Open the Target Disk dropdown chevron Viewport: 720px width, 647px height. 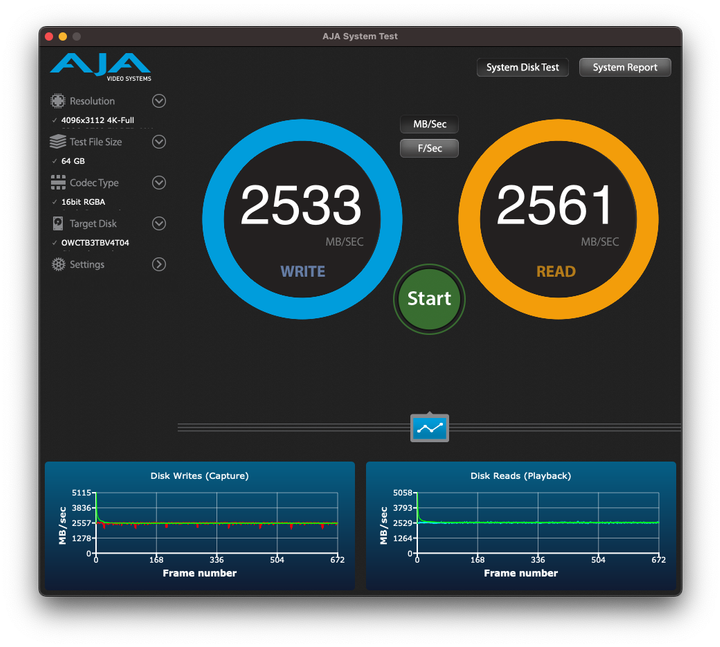[158, 224]
